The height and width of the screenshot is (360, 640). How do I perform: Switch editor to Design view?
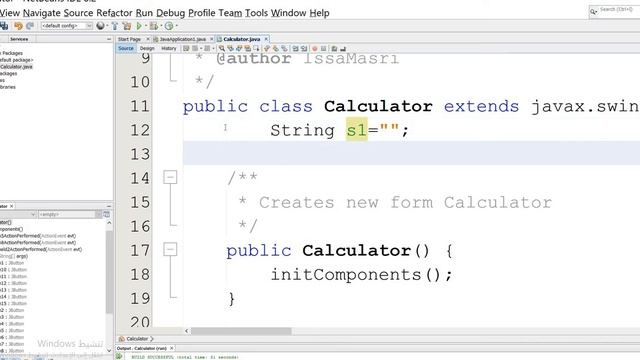147,48
